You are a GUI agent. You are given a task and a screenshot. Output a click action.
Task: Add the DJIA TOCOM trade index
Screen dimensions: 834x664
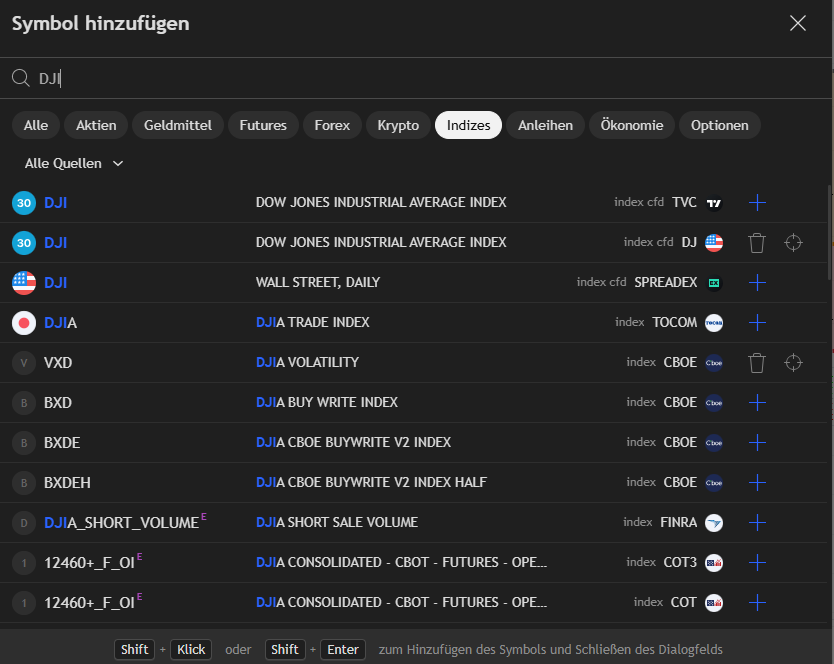[757, 323]
